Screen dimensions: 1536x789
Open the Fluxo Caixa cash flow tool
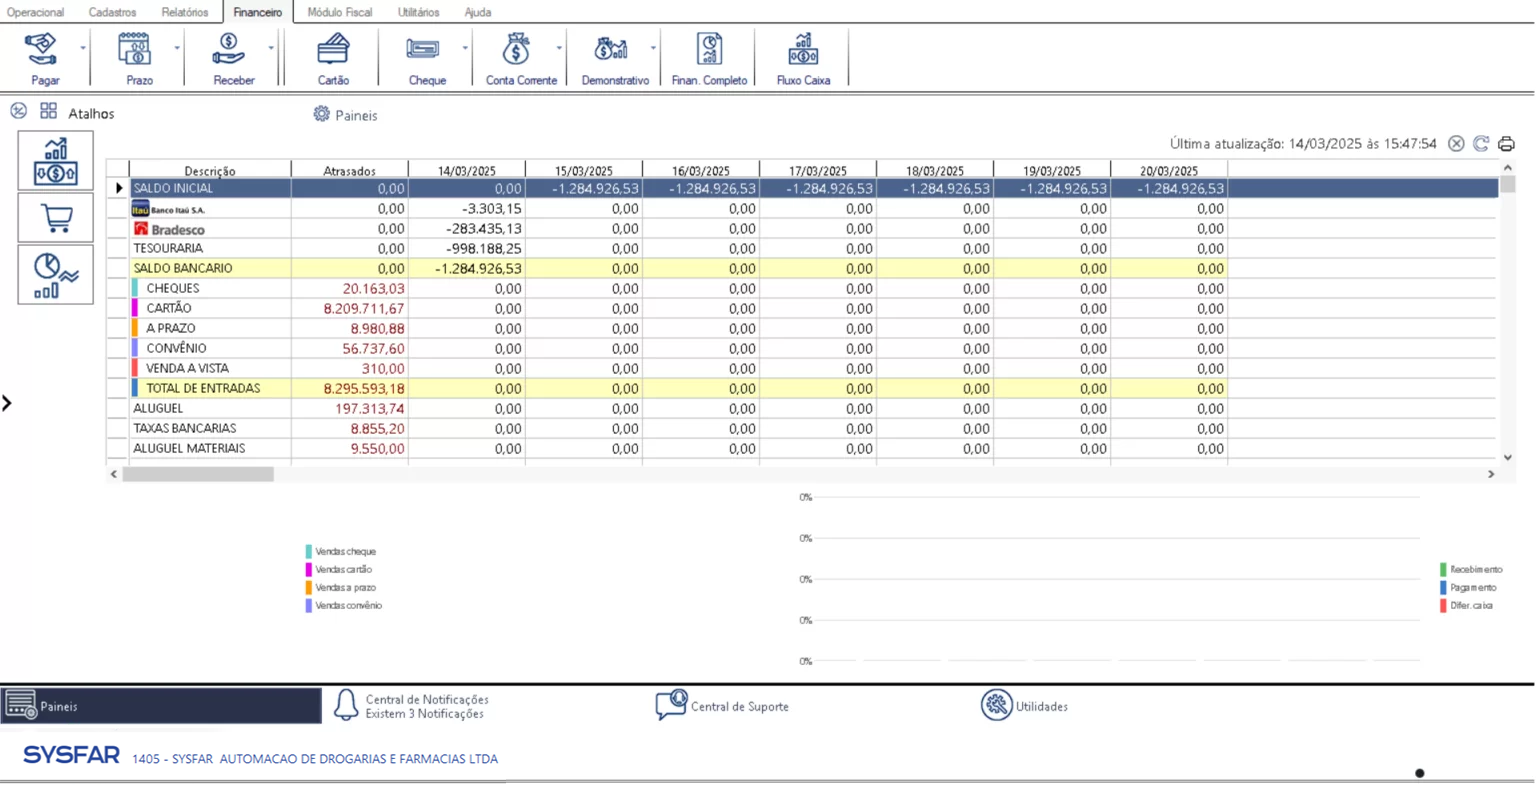[x=802, y=58]
